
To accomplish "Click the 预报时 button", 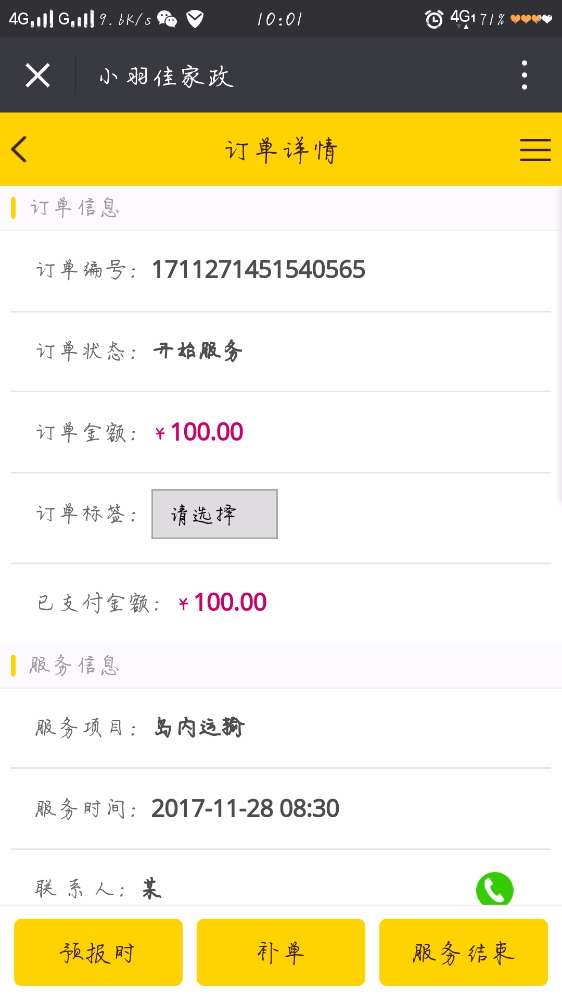I will pos(98,952).
